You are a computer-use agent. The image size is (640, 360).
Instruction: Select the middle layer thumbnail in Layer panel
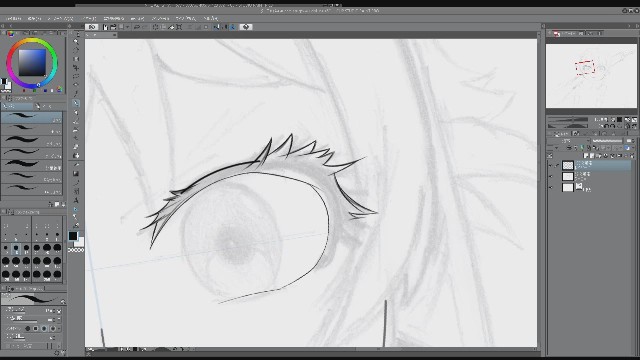pos(568,176)
